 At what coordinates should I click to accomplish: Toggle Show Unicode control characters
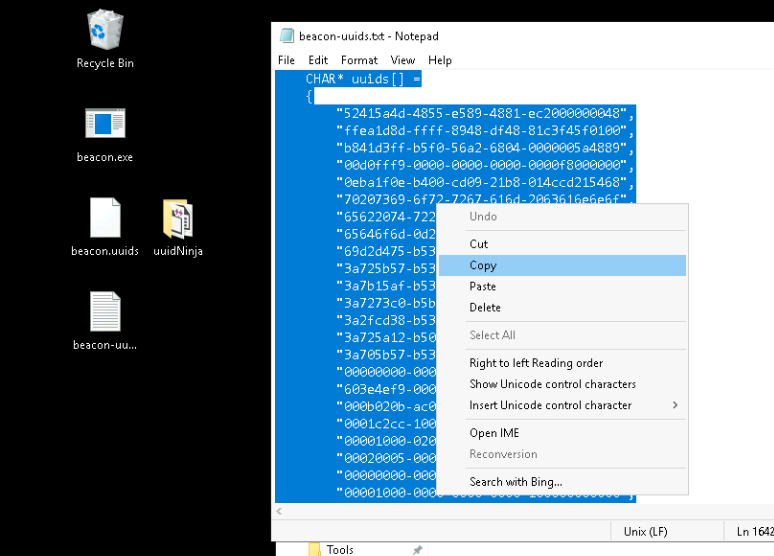[562, 384]
